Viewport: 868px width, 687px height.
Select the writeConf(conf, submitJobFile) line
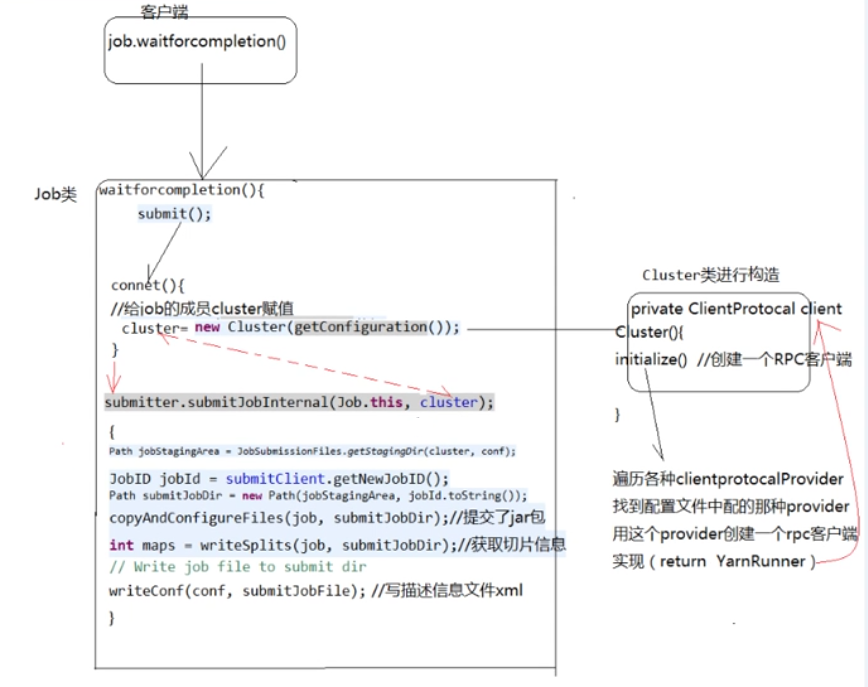point(316,591)
